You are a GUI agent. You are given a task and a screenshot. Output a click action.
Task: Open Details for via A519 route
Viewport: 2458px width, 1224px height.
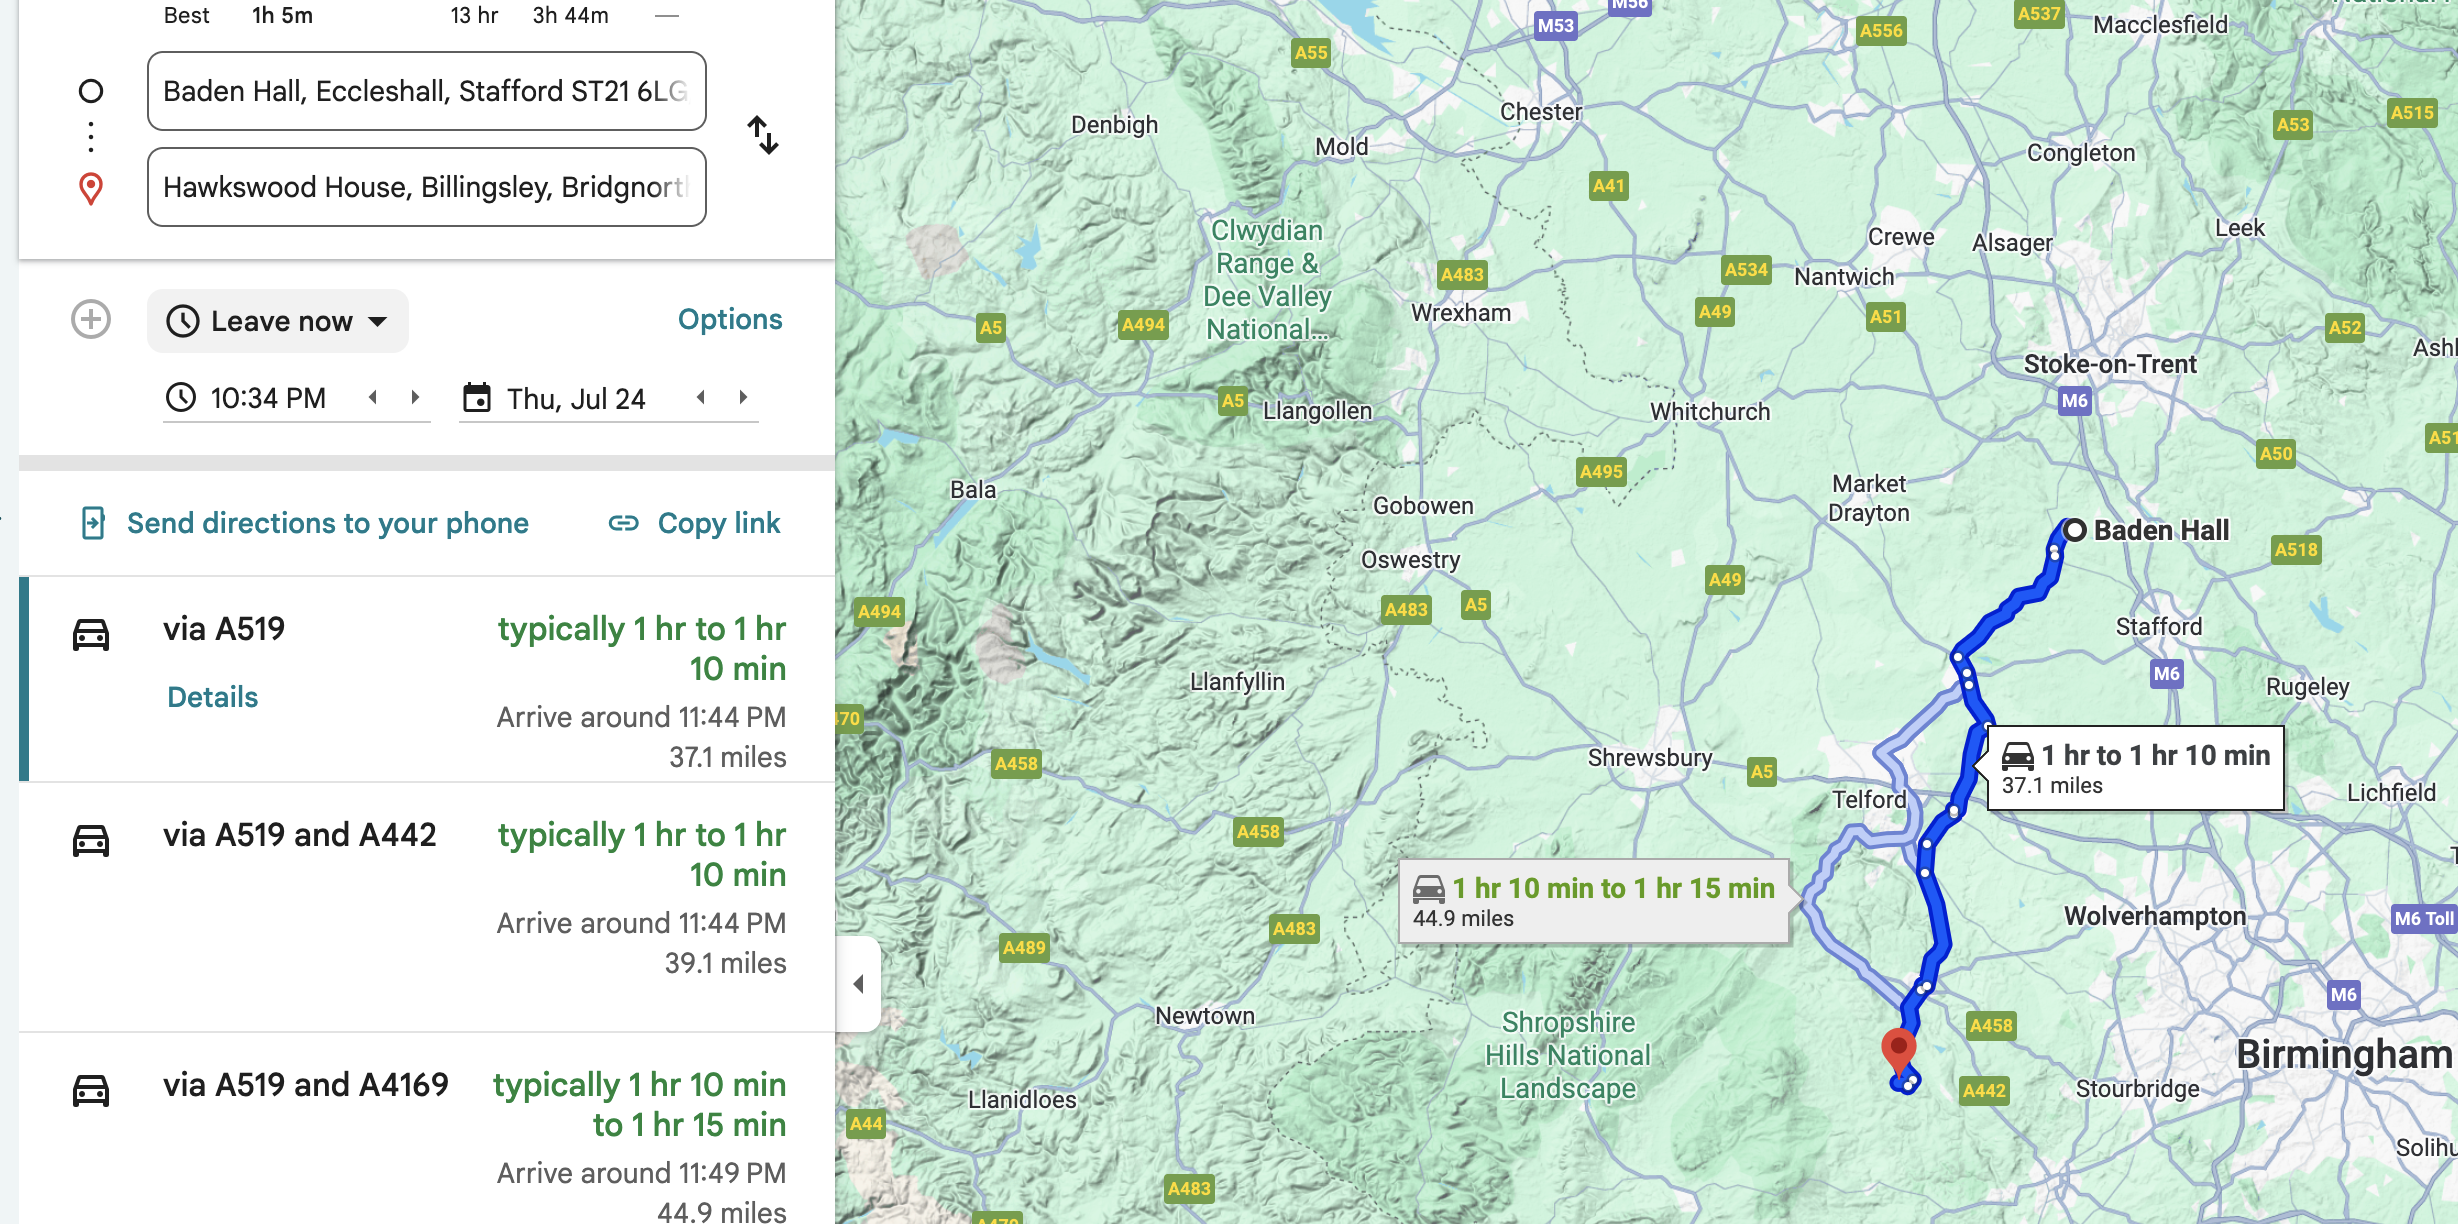(x=213, y=697)
